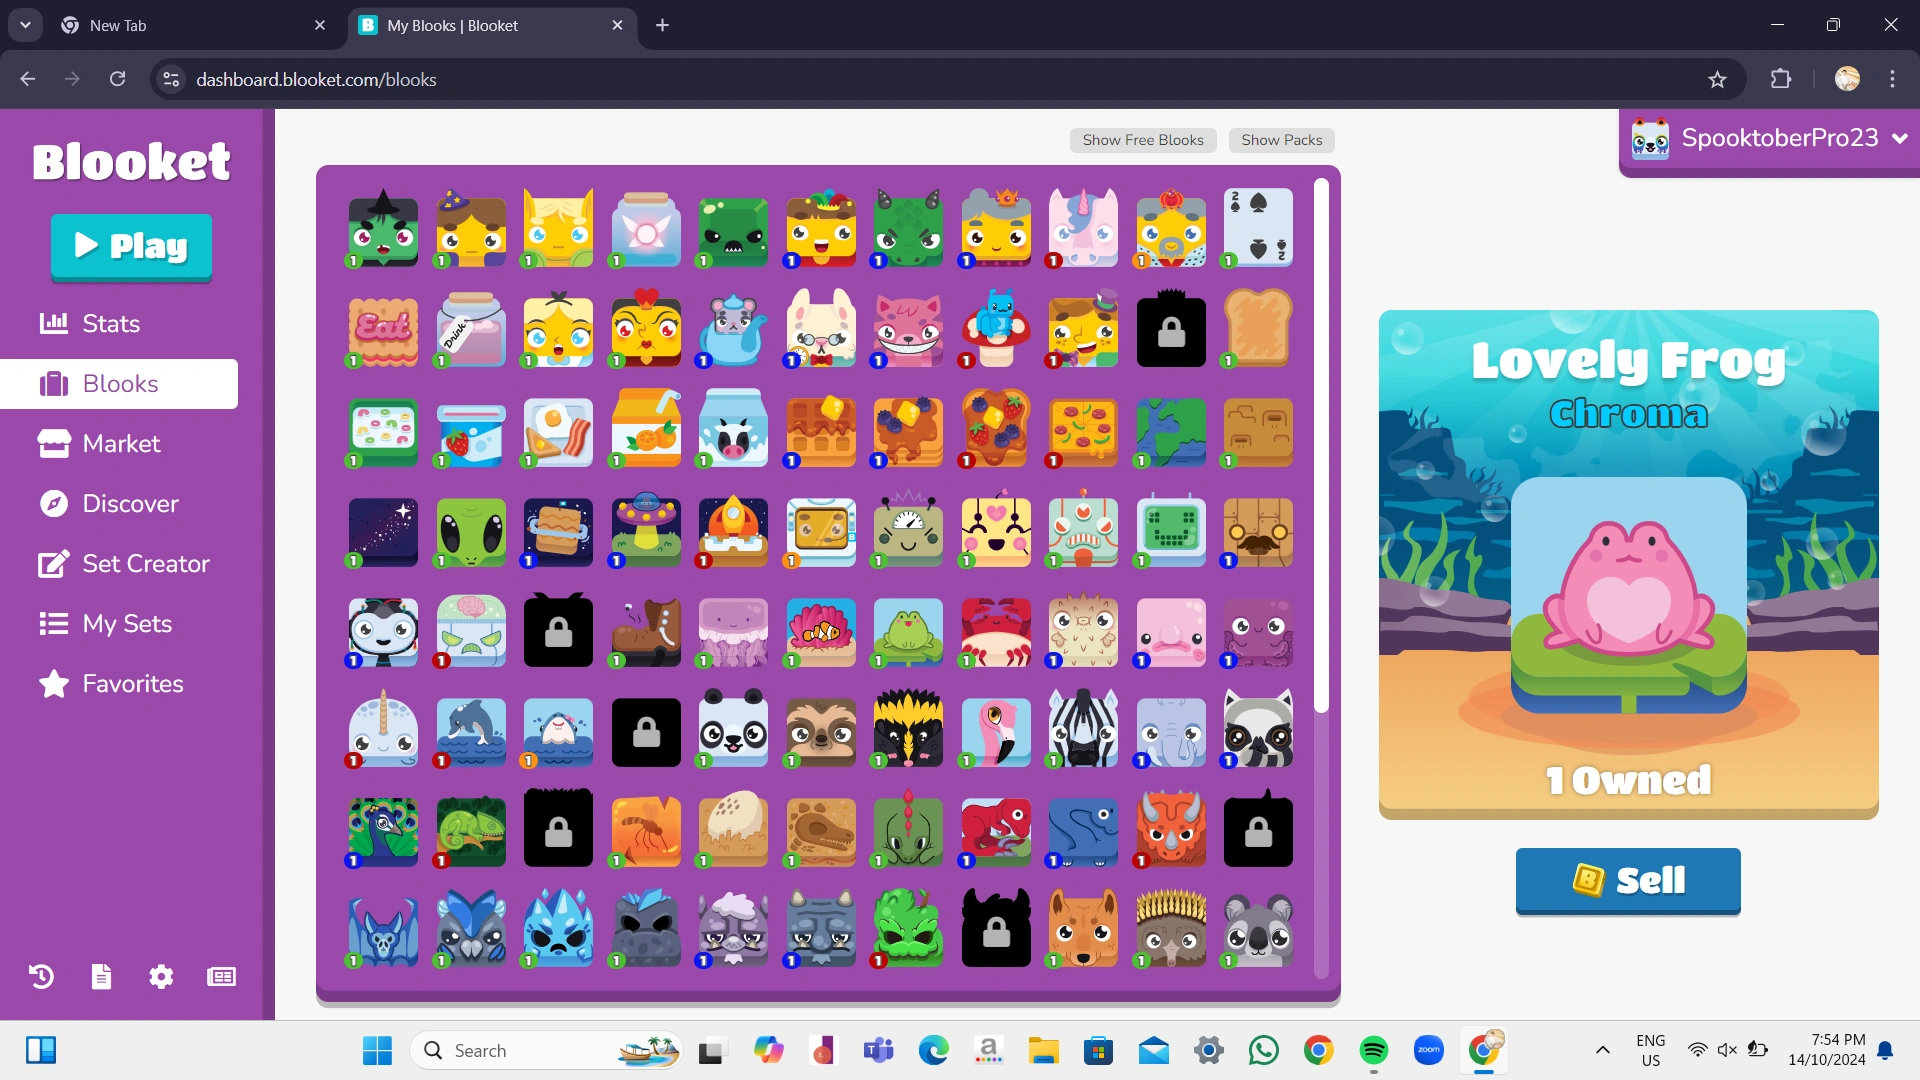Open the Set Creator tool
Screen dimensions: 1920x1080
144,564
